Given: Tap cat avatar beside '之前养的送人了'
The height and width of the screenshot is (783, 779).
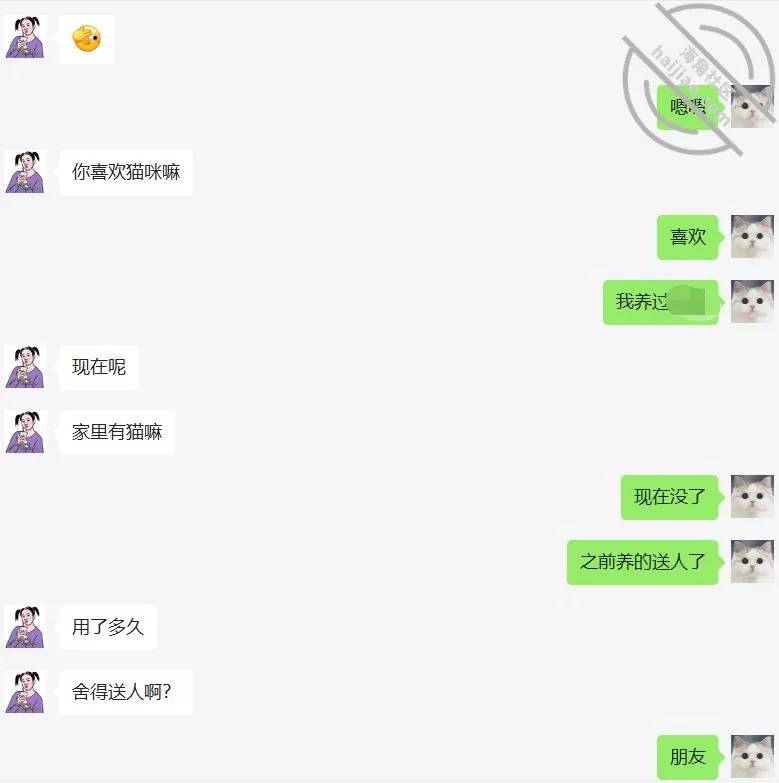Looking at the screenshot, I should tap(752, 562).
